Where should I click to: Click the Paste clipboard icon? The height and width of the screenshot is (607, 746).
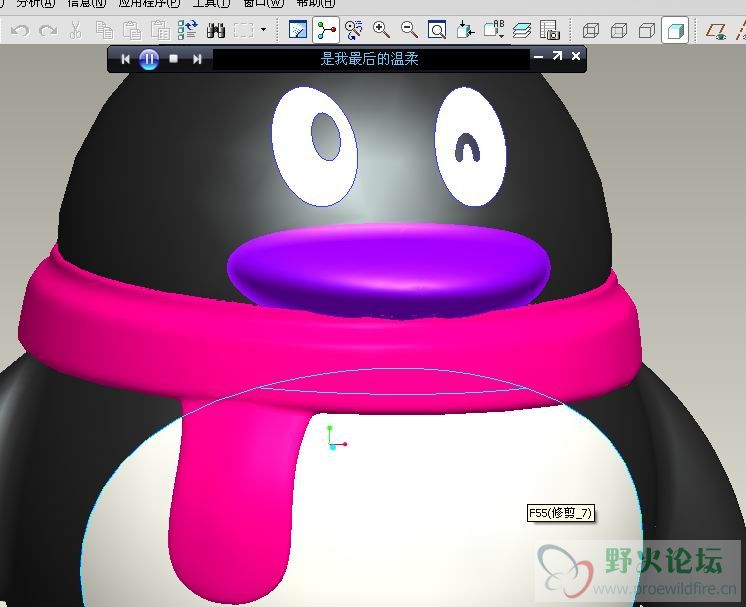pos(132,30)
